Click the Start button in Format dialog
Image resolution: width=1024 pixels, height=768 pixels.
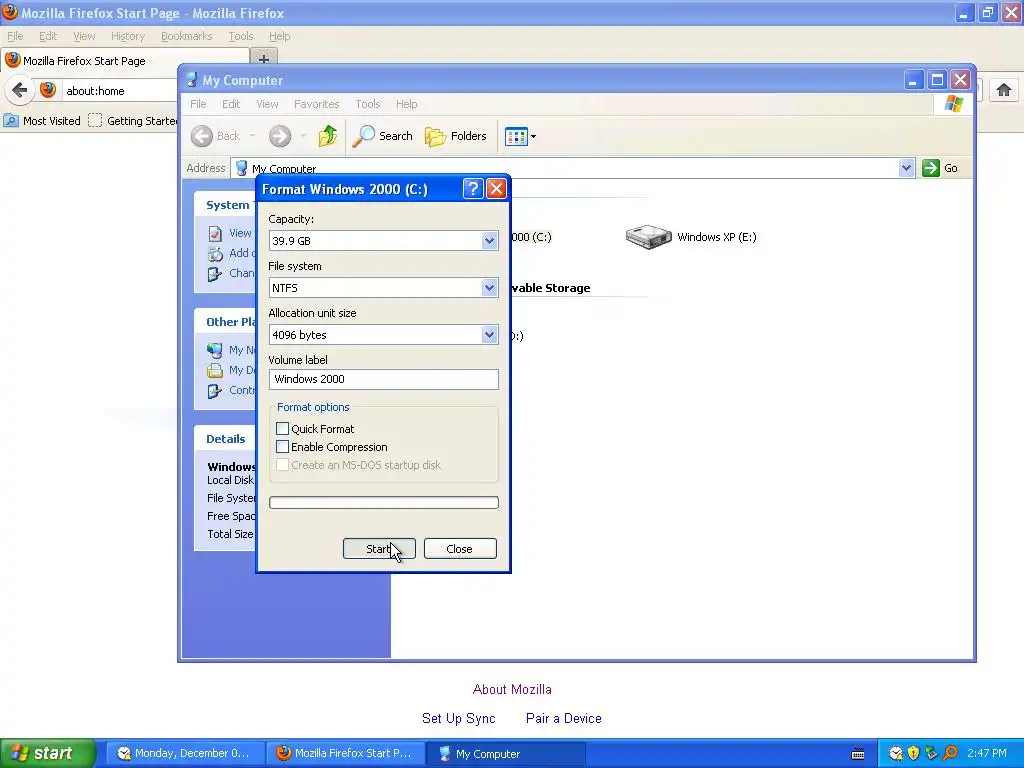point(379,549)
